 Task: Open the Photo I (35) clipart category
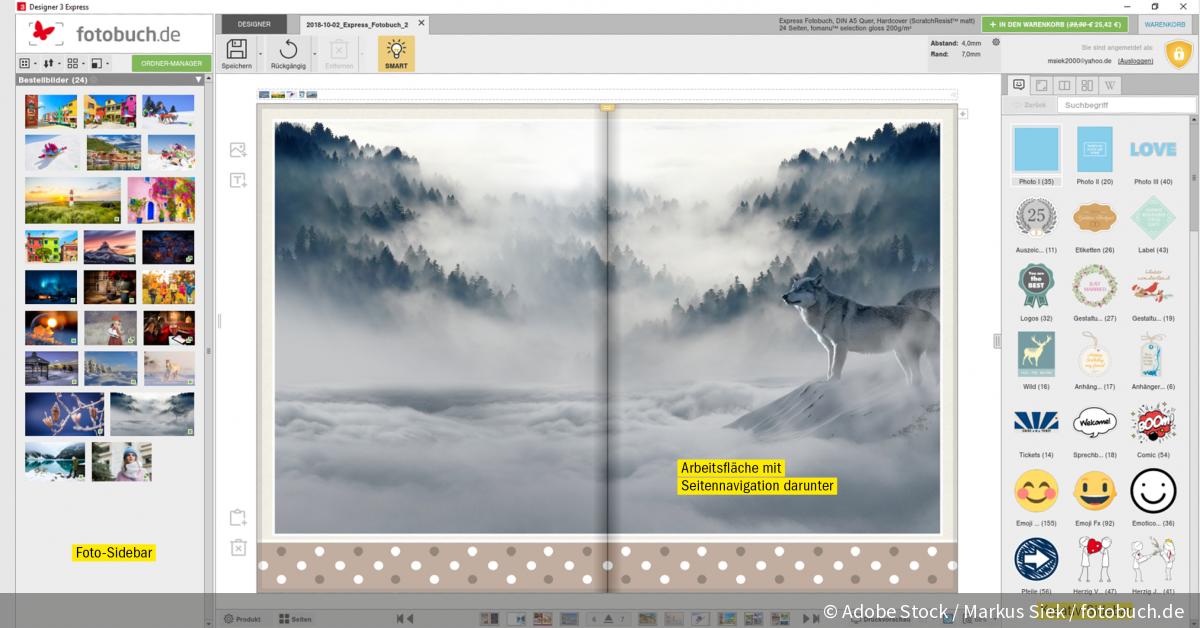[x=1036, y=156]
